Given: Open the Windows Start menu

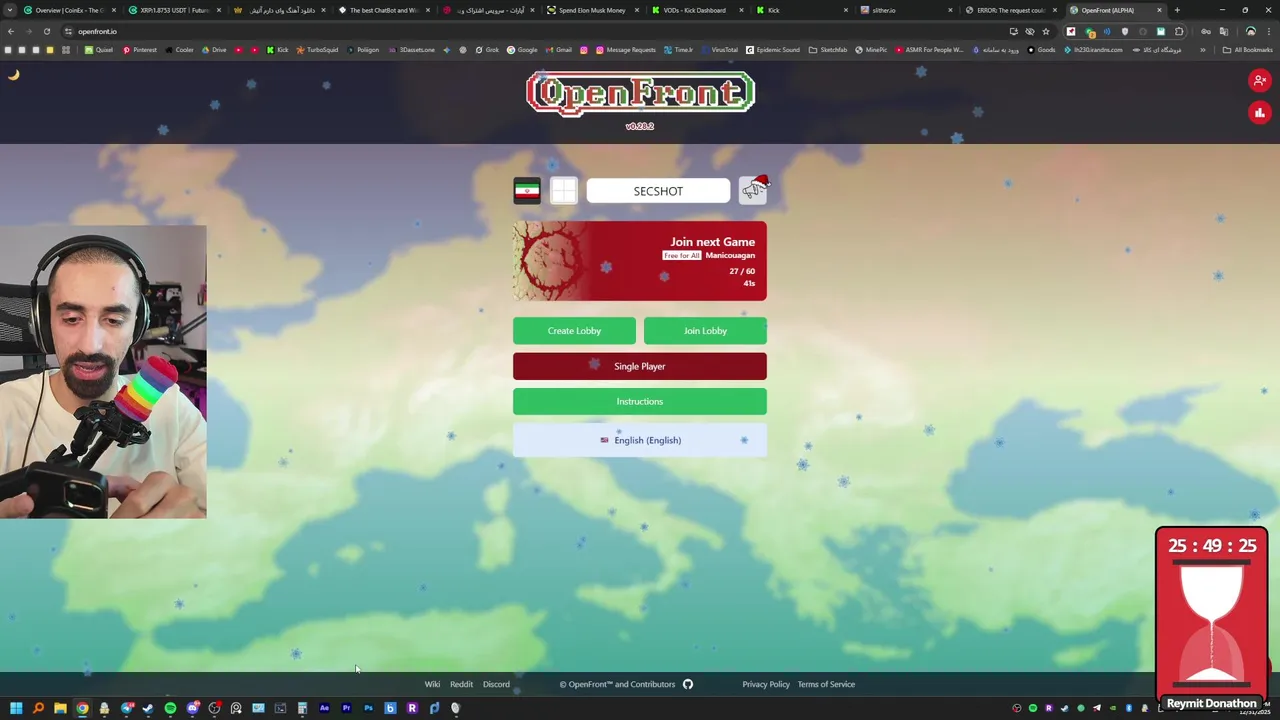Looking at the screenshot, I should [x=16, y=708].
